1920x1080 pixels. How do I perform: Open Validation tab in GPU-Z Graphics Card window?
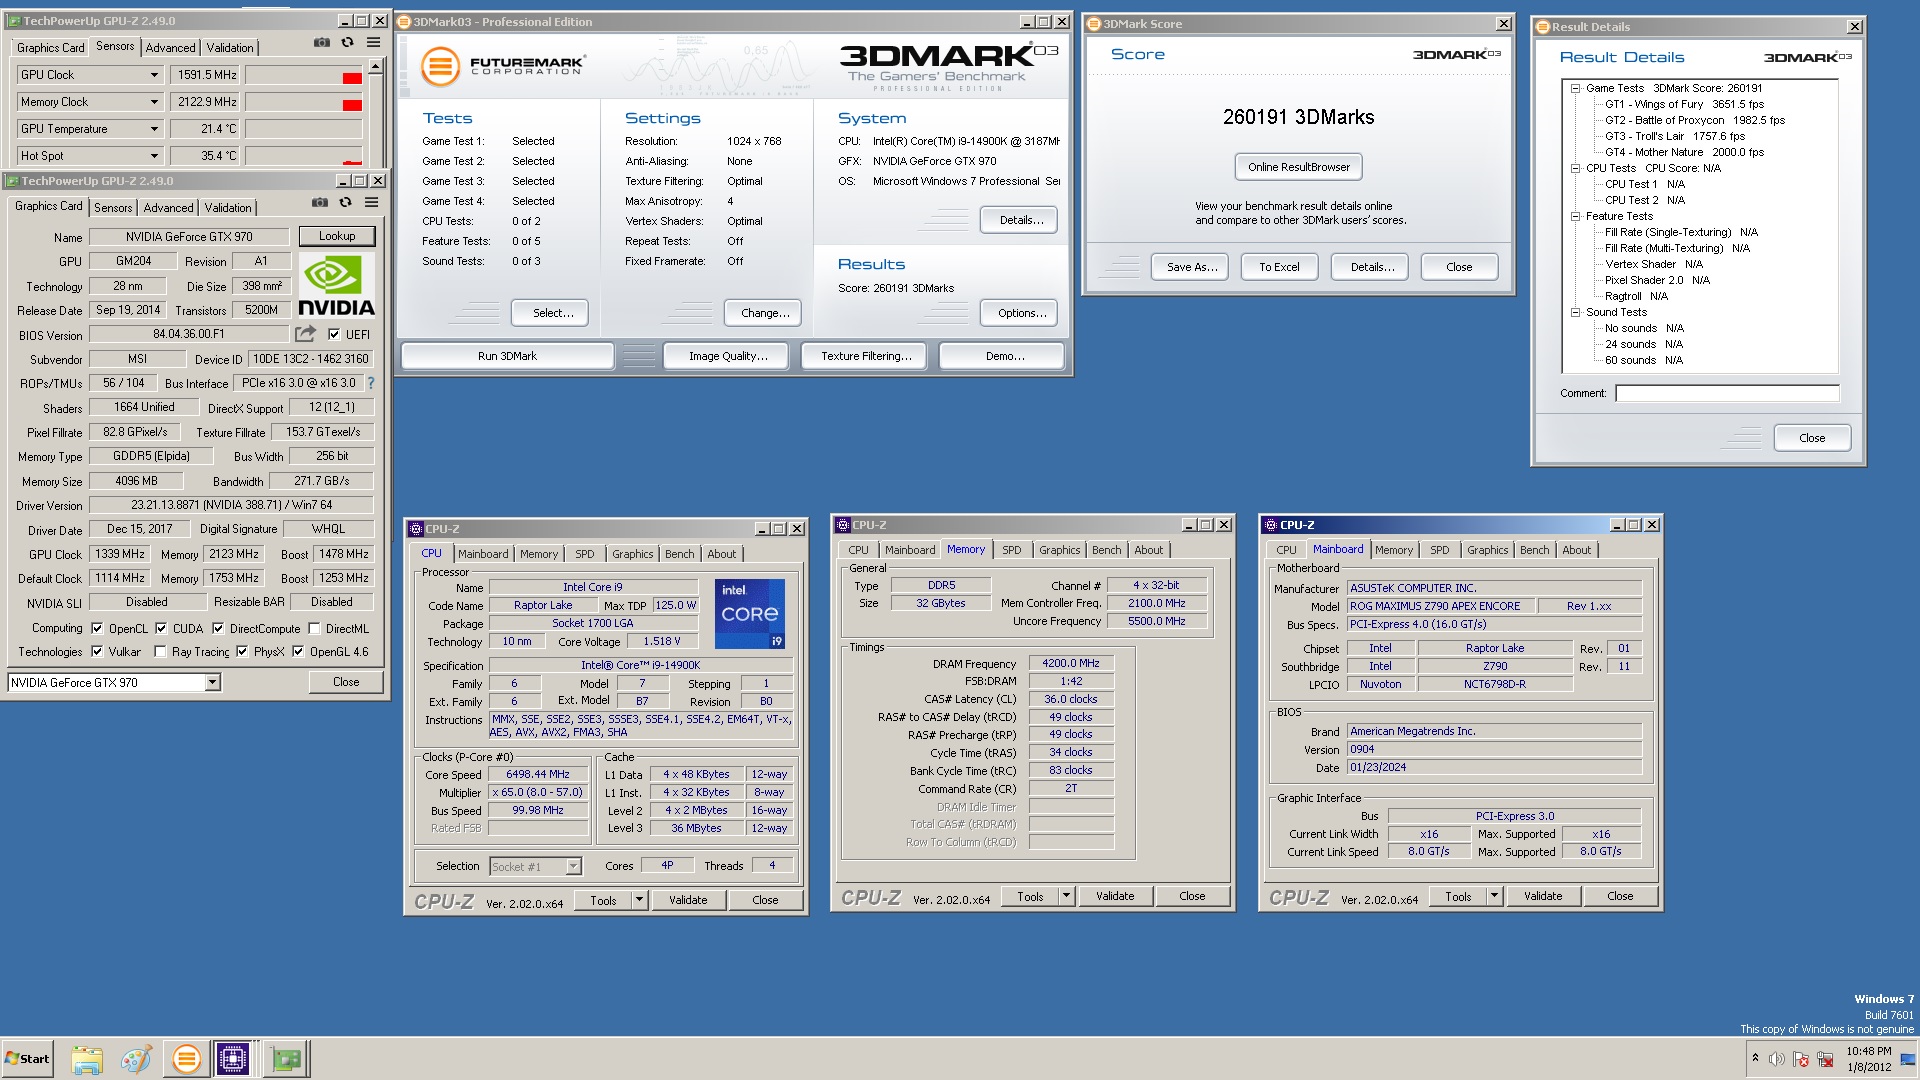[x=228, y=207]
